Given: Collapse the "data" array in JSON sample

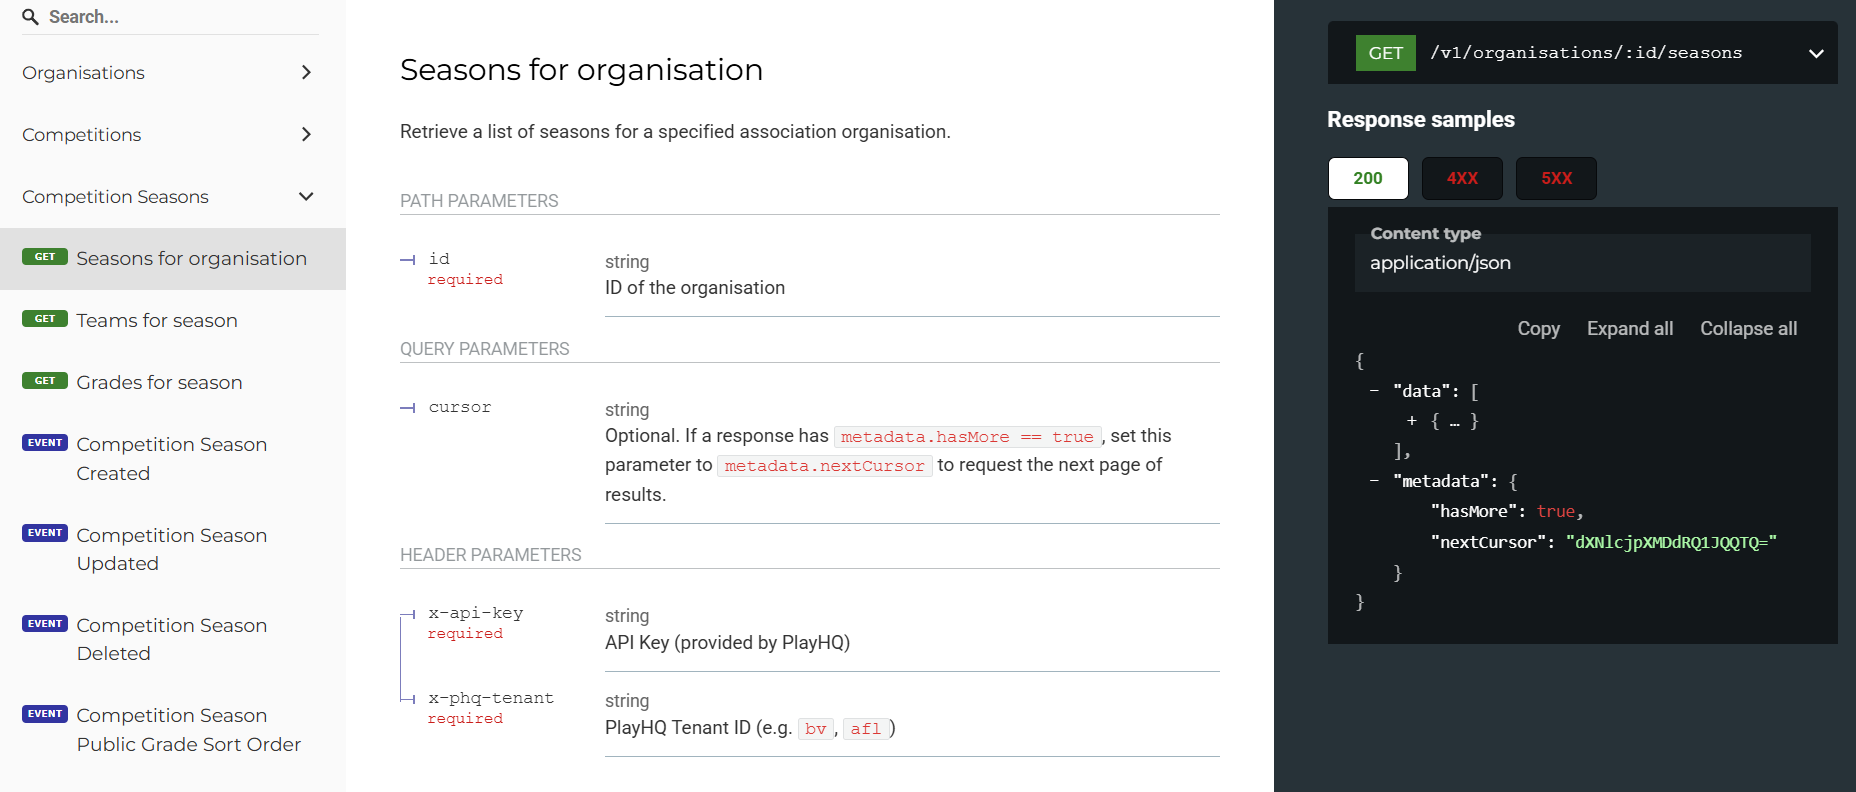Looking at the screenshot, I should coord(1375,391).
